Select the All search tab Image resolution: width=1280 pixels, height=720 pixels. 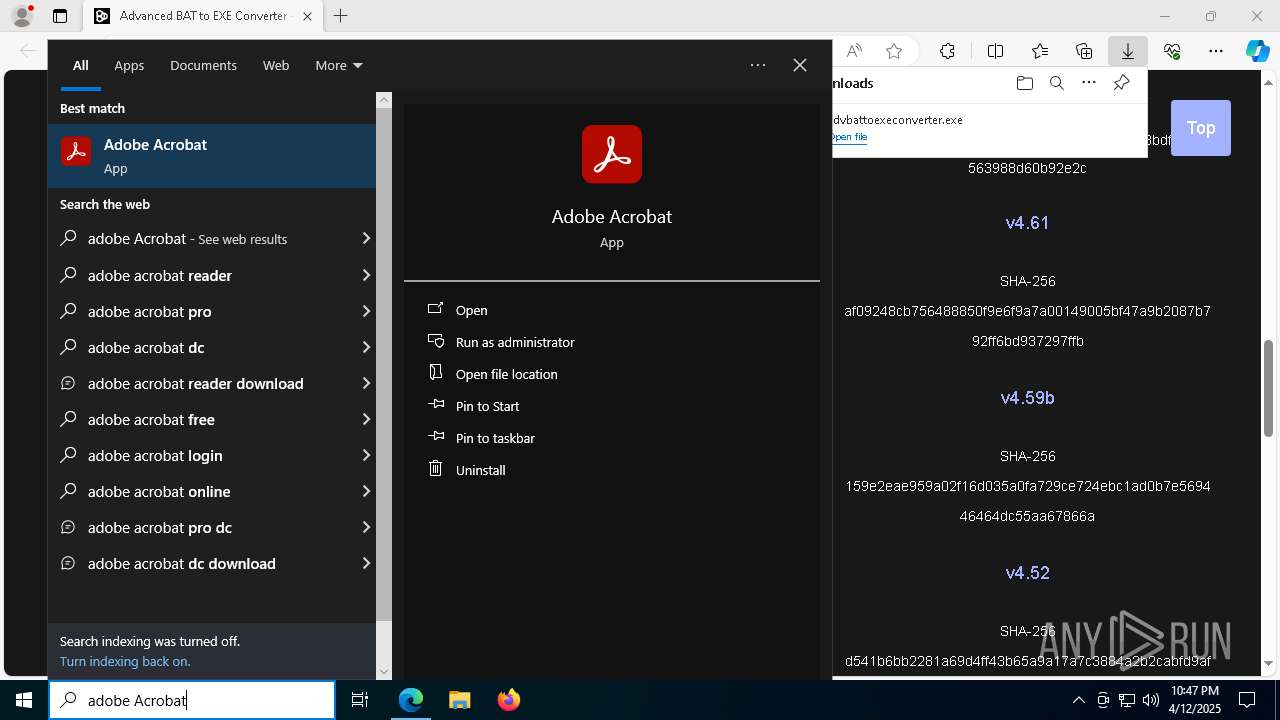tap(81, 65)
